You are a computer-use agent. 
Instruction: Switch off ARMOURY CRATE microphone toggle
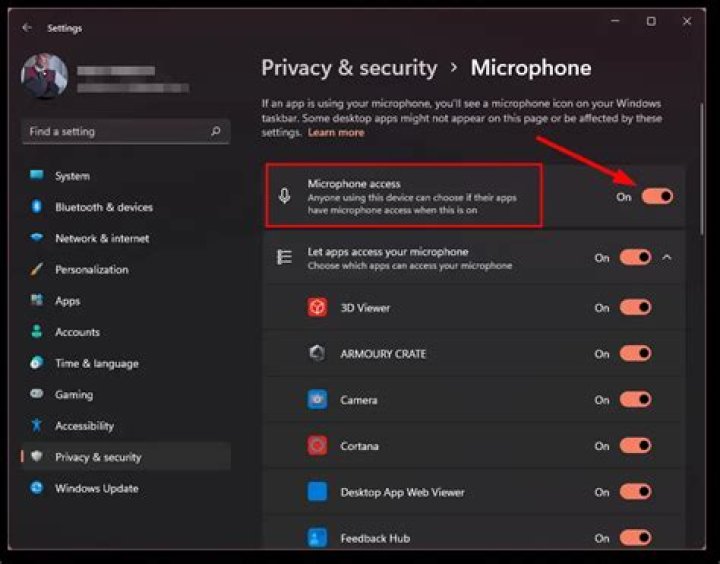(636, 353)
